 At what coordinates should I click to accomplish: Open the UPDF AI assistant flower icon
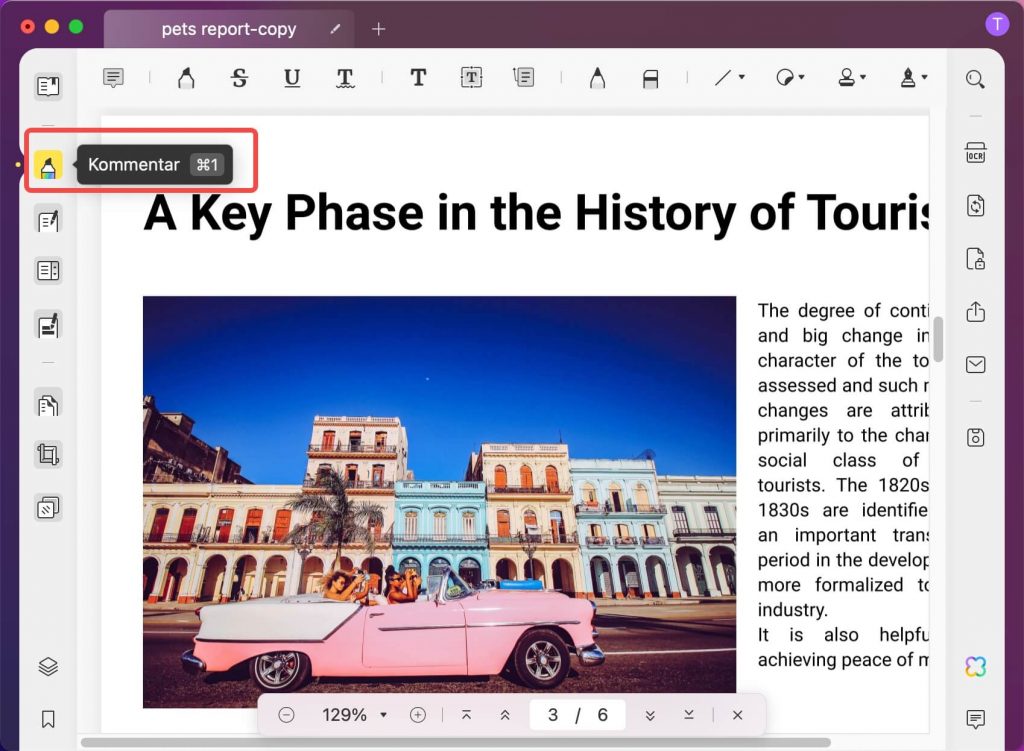coord(975,667)
